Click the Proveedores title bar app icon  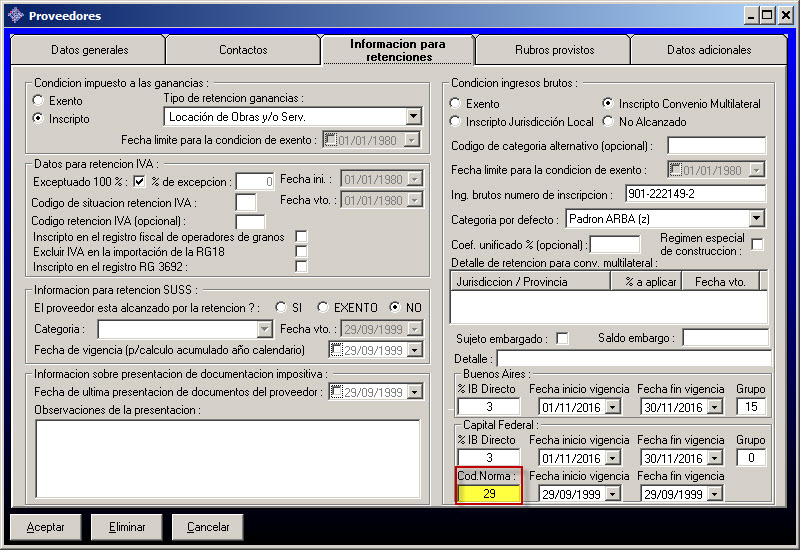click(x=15, y=15)
